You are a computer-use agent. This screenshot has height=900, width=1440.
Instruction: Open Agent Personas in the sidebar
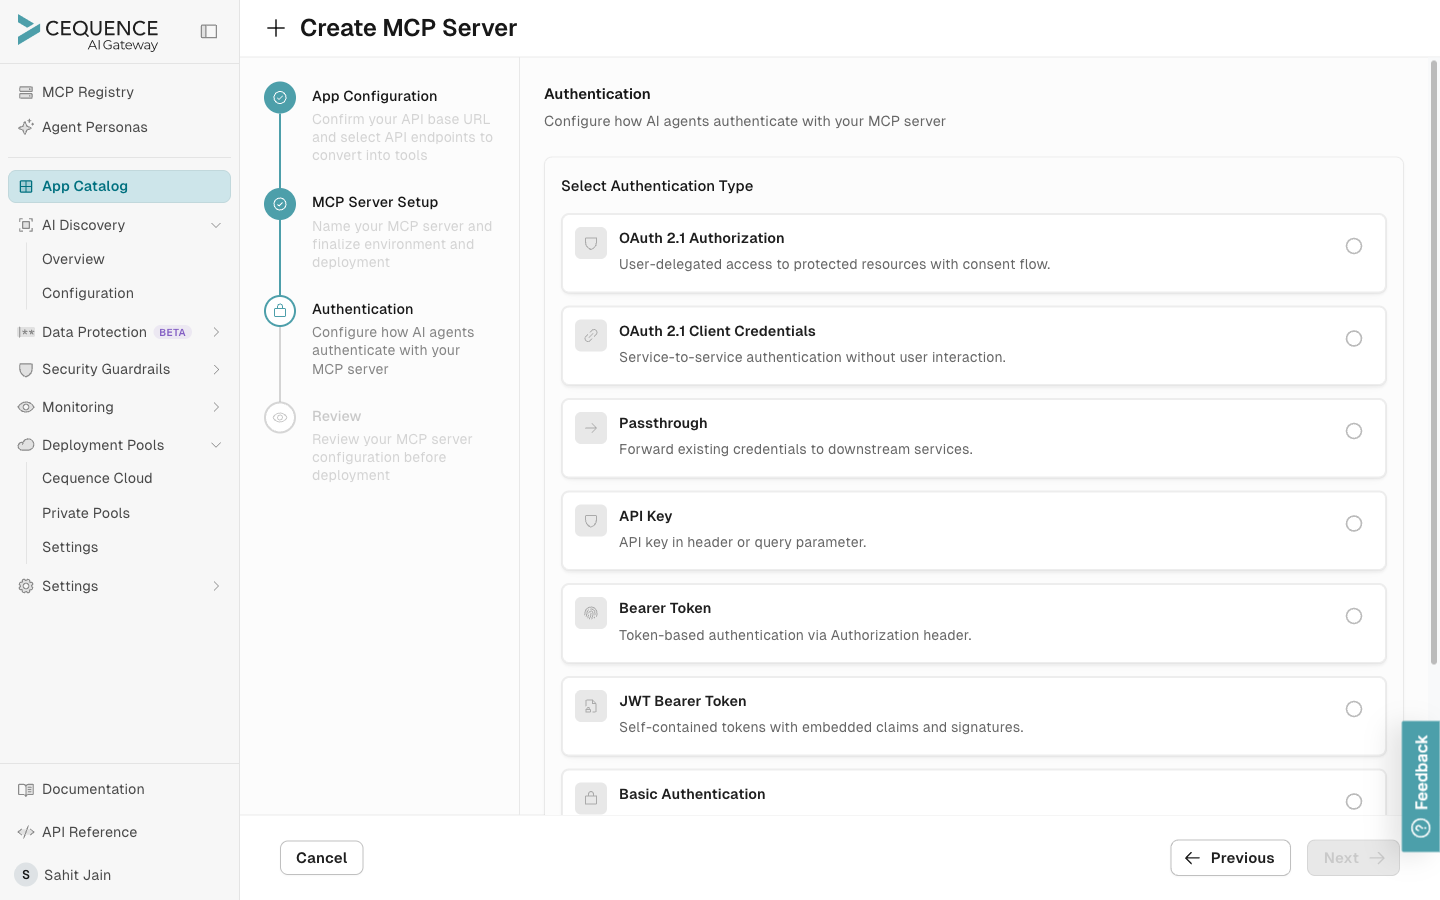pyautogui.click(x=119, y=127)
